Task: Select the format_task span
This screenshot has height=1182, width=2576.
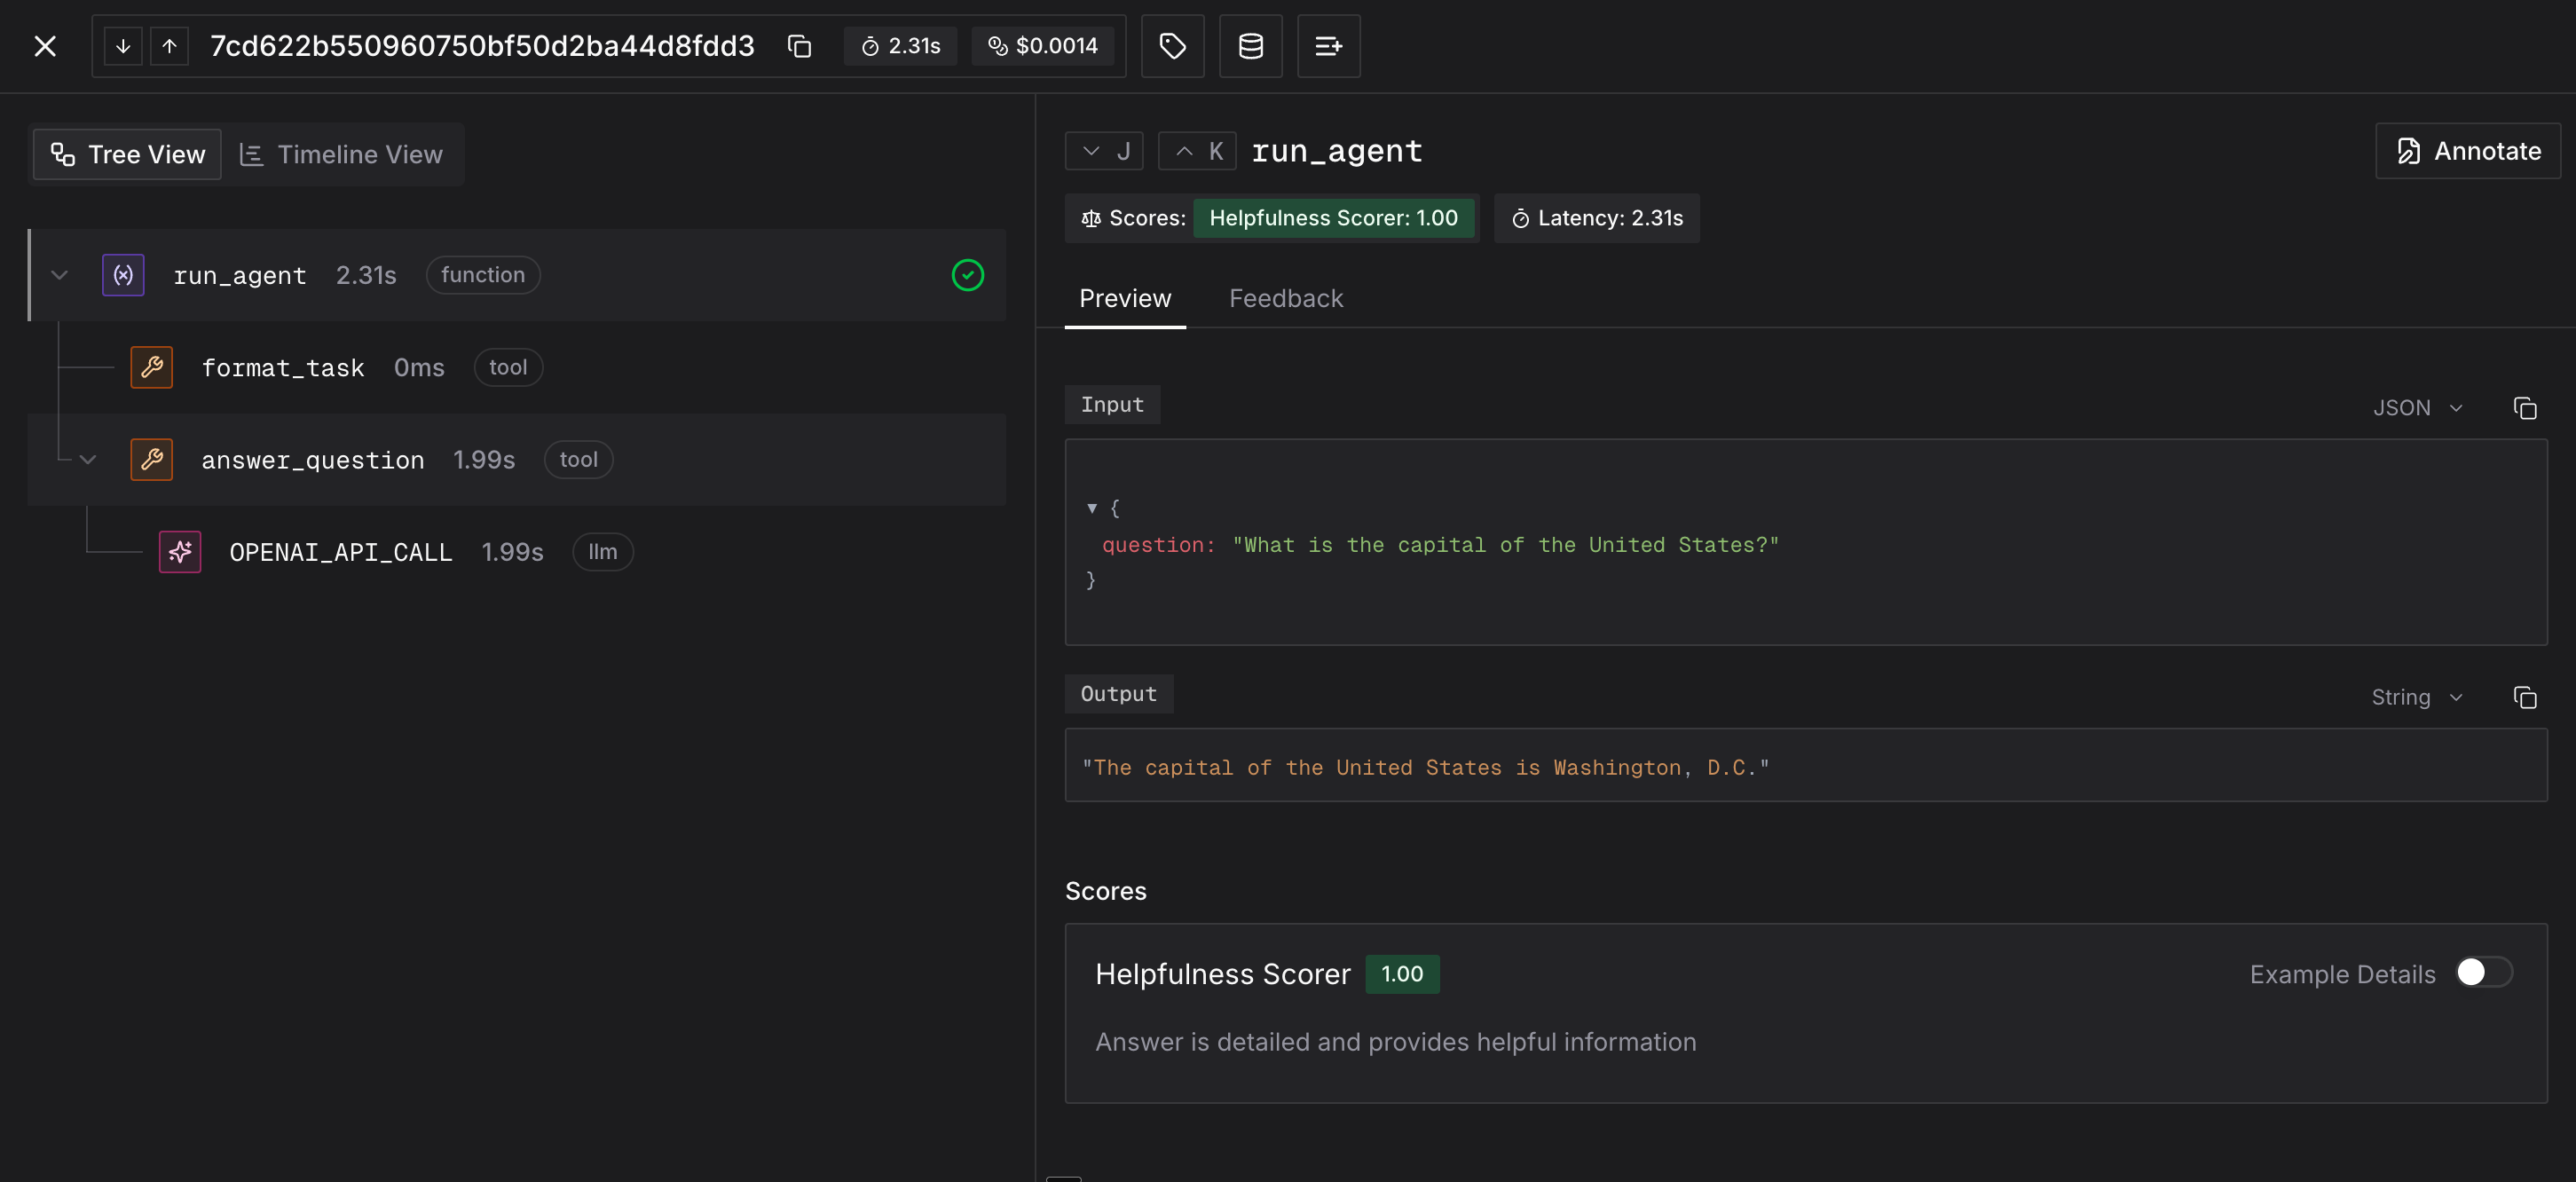Action: (282, 368)
